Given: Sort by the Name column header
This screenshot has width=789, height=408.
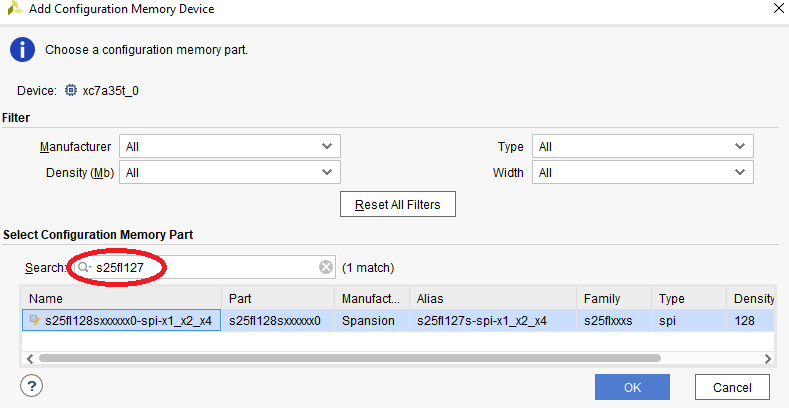Looking at the screenshot, I should [120, 298].
